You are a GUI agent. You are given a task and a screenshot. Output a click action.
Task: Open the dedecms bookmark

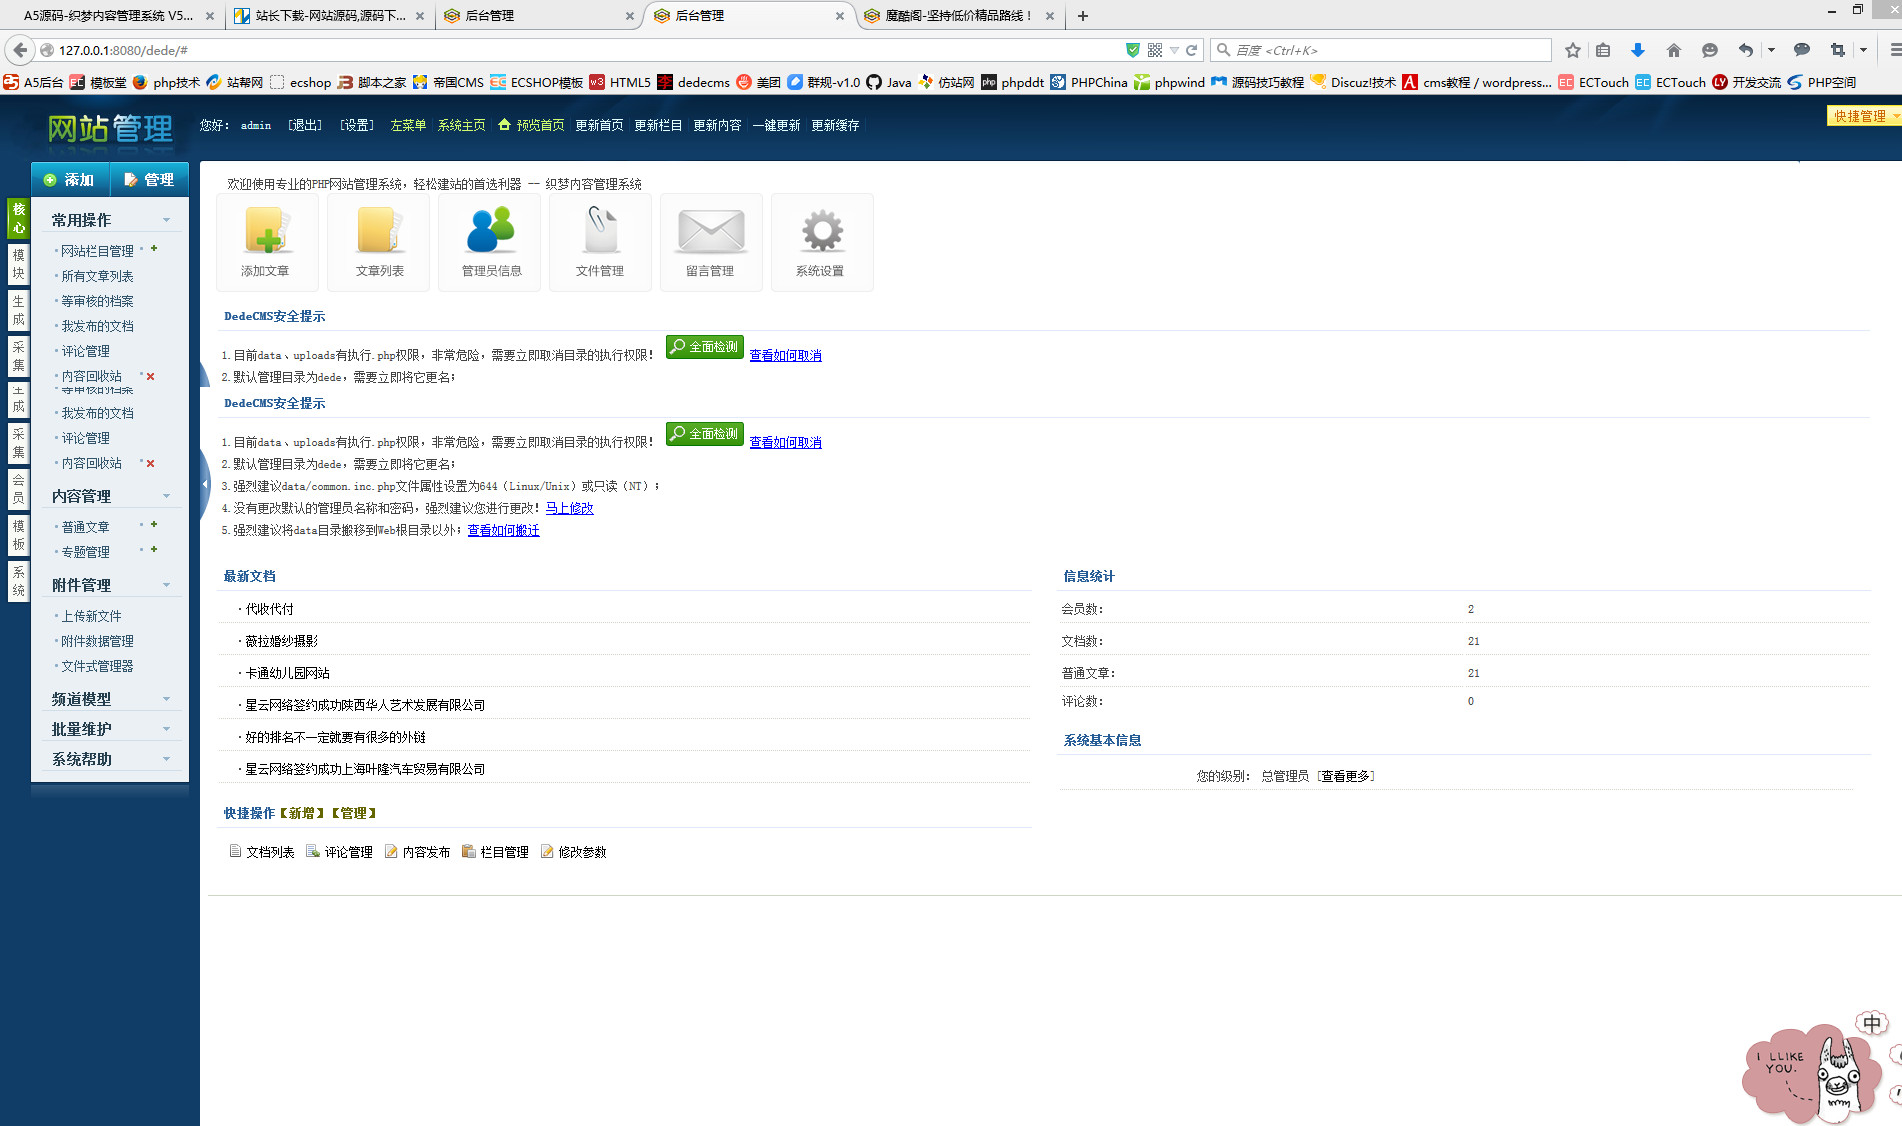(x=694, y=83)
